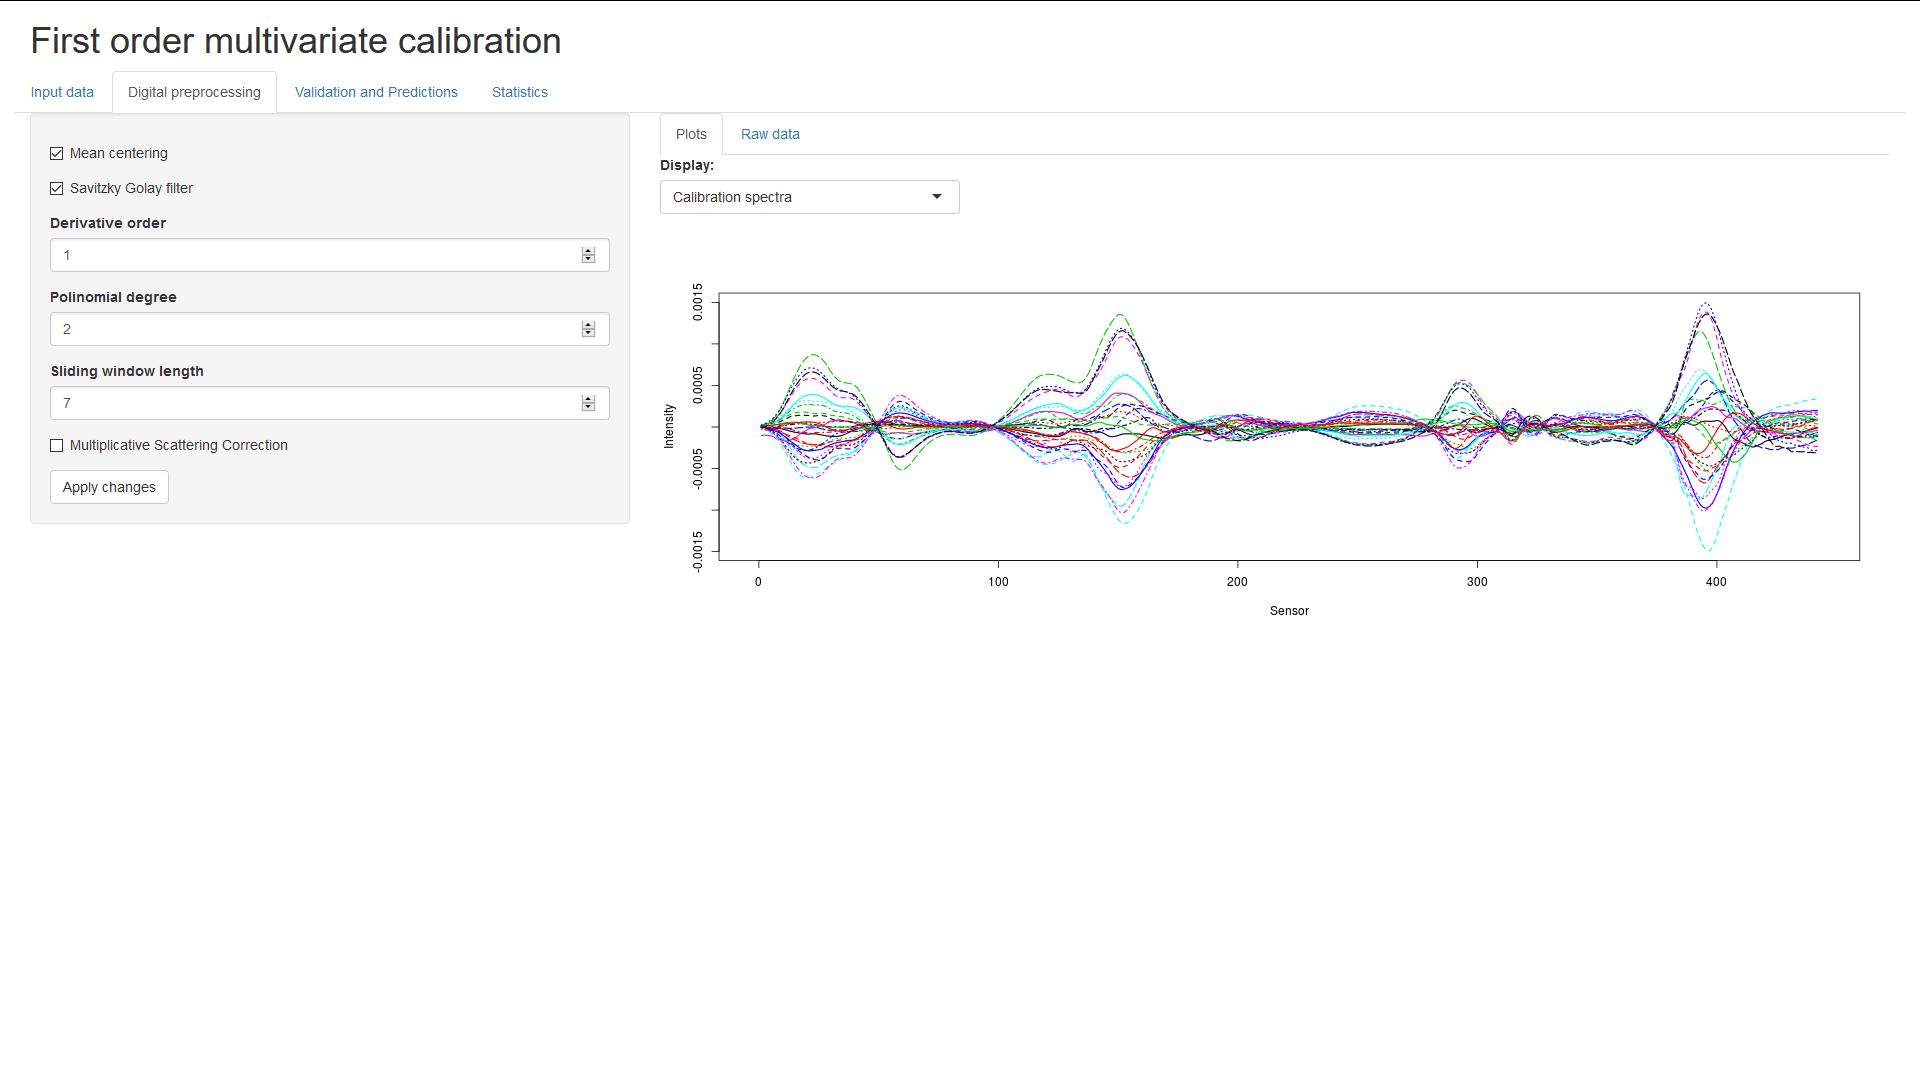Decrease Polinomial degree with down arrow
The image size is (1920, 1080).
pos(588,334)
